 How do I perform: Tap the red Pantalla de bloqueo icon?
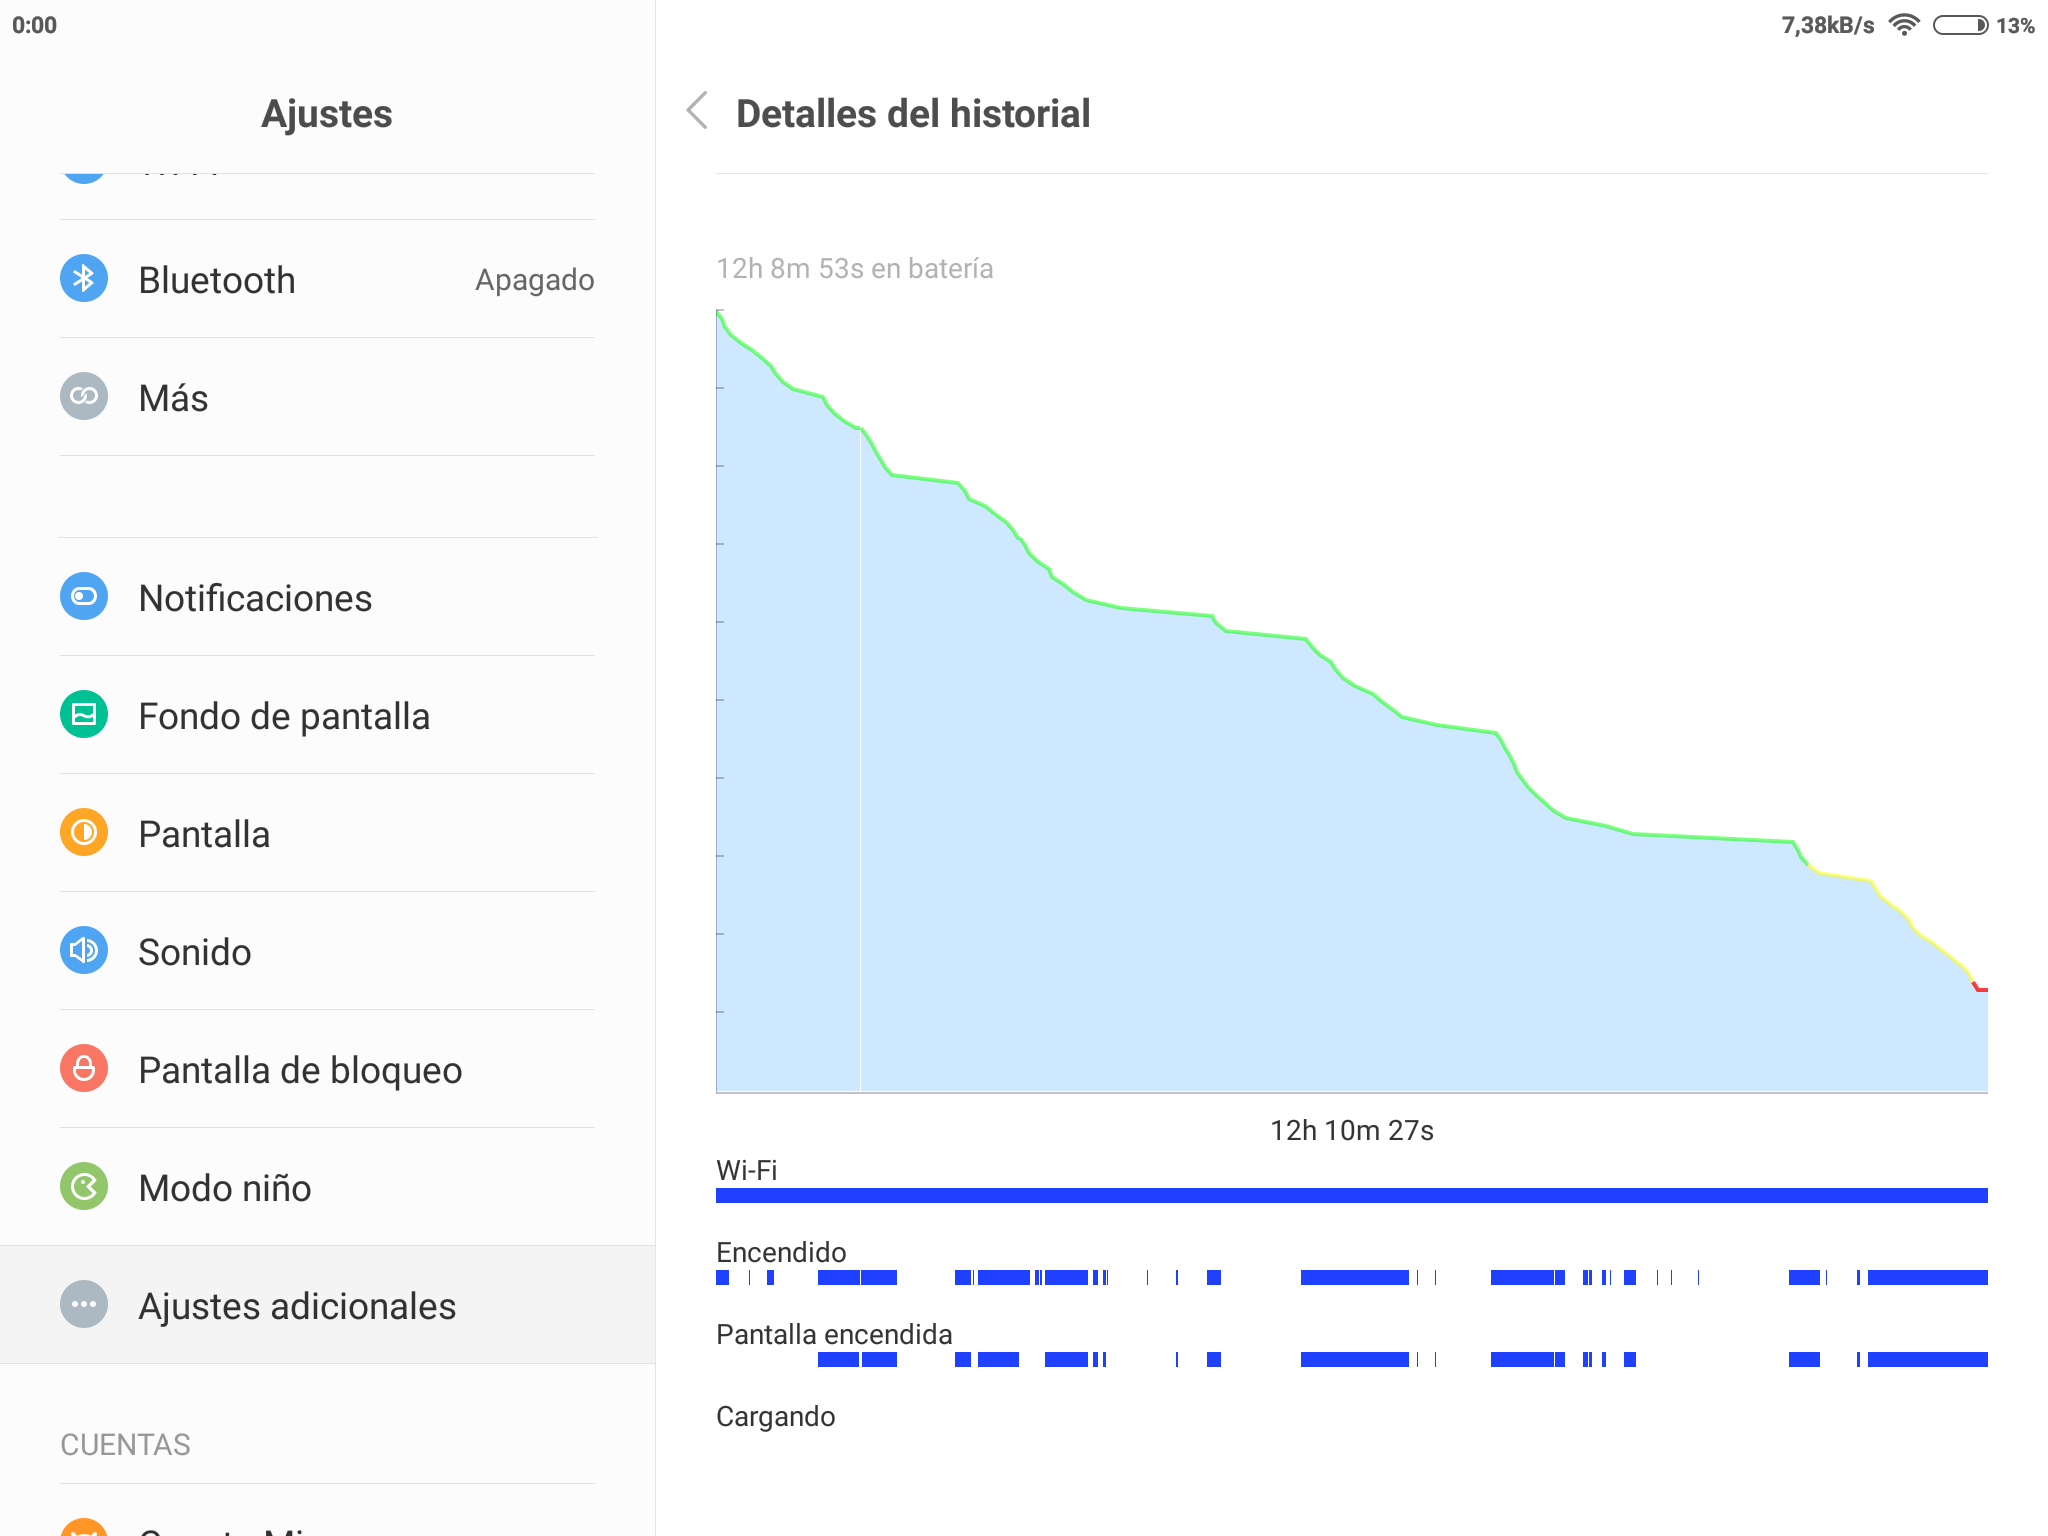84,1069
